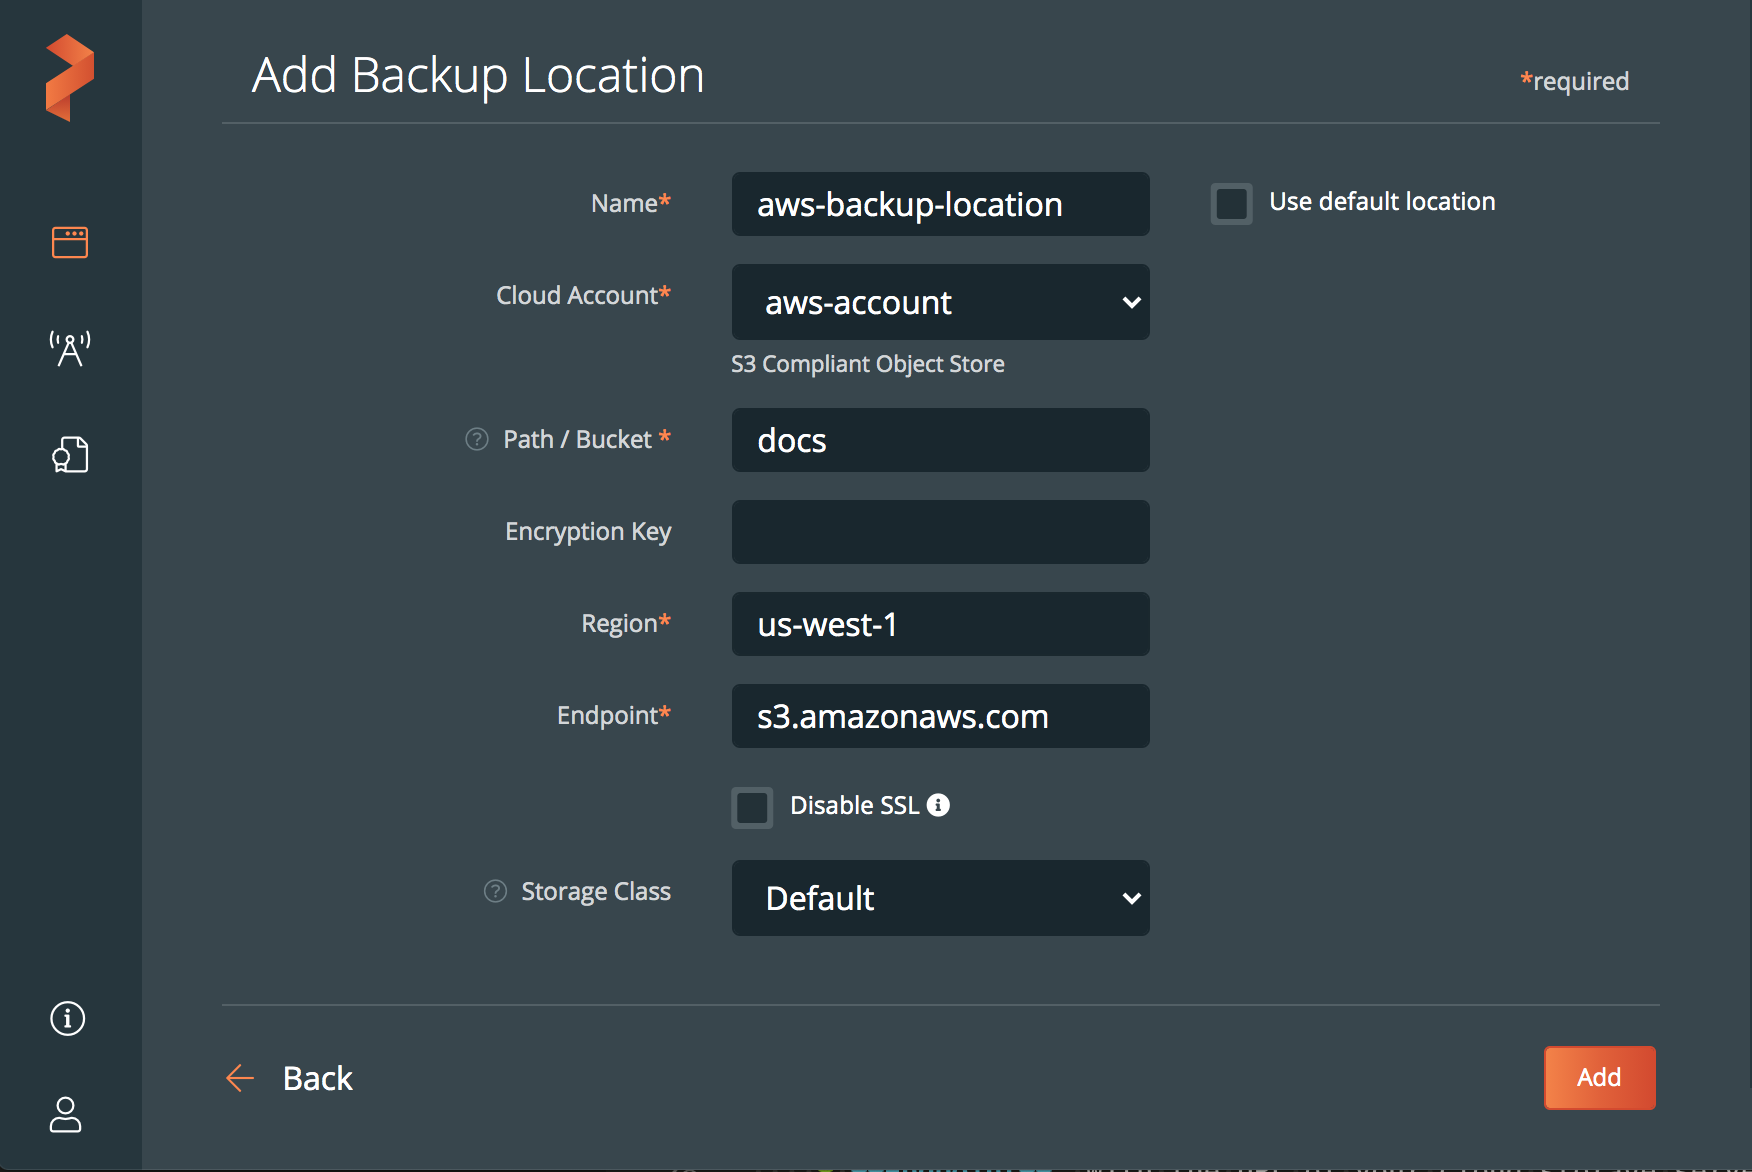Open the info circle icon in sidebar
Image resolution: width=1752 pixels, height=1172 pixels.
[x=68, y=1019]
